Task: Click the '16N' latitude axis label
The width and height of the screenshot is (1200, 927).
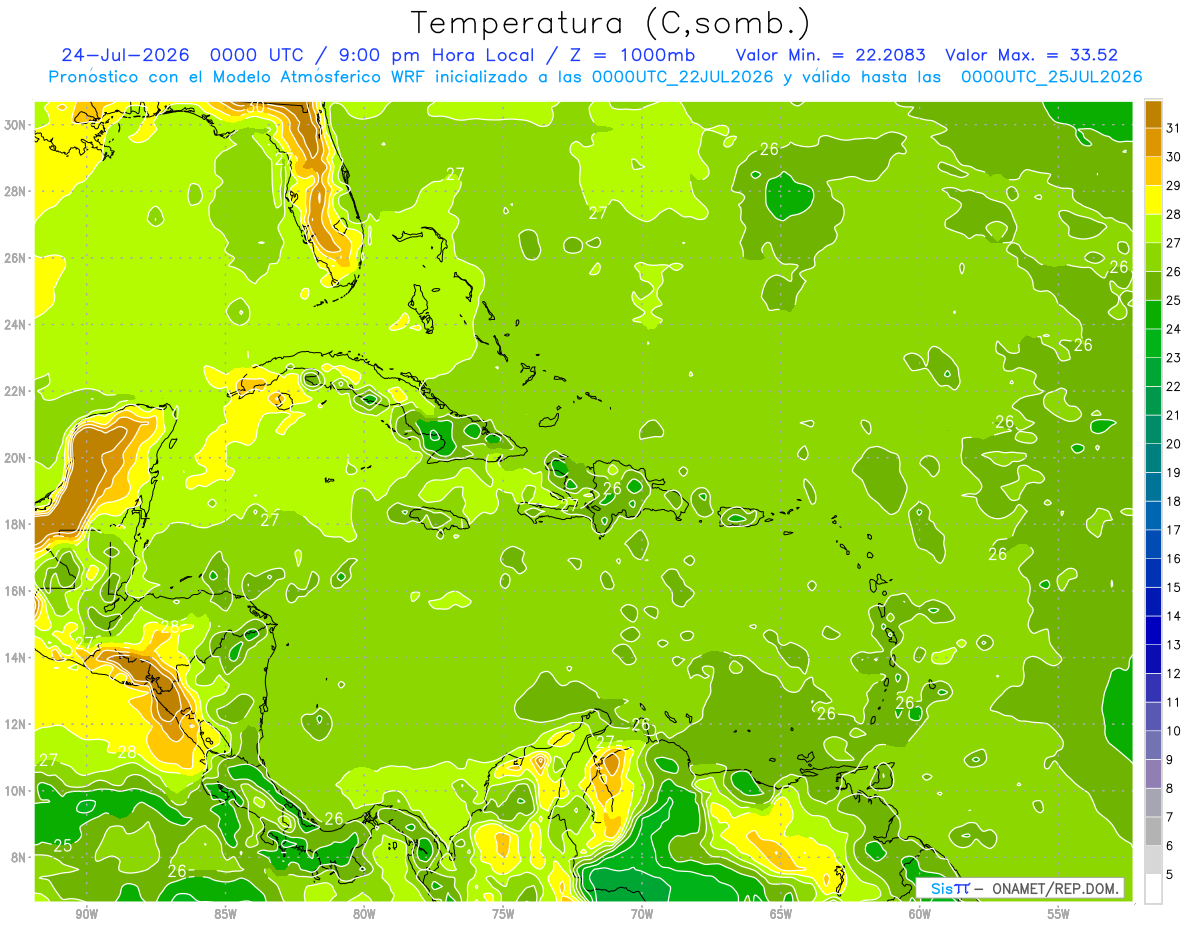Action: (x=14, y=591)
